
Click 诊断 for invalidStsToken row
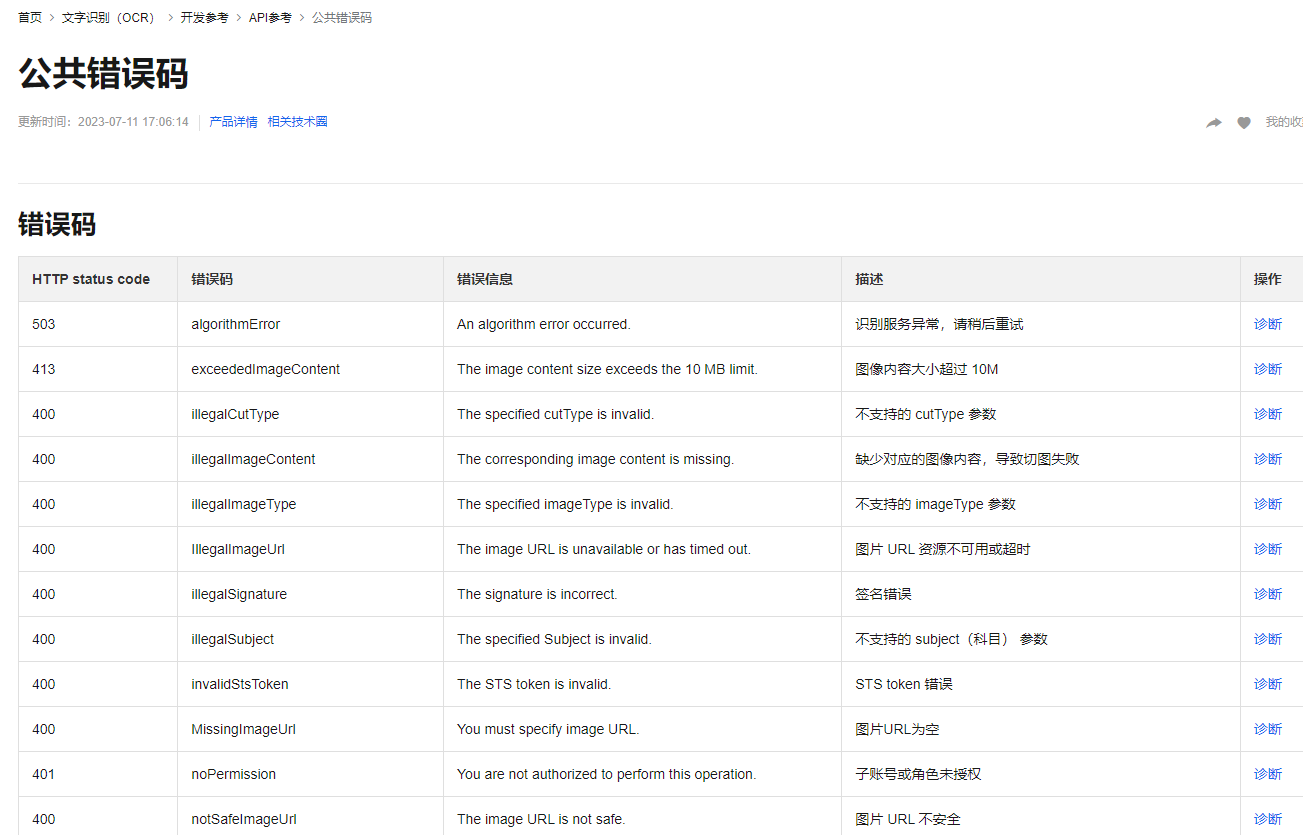[1268, 684]
